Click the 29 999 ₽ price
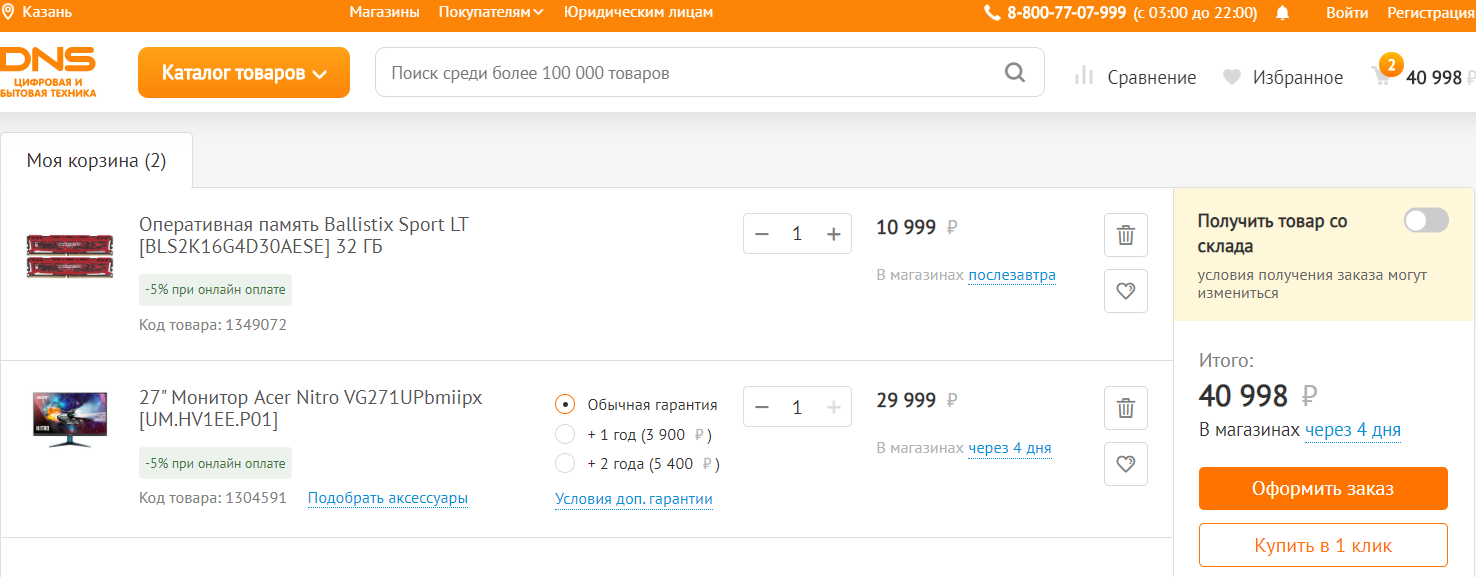 pyautogui.click(x=917, y=400)
